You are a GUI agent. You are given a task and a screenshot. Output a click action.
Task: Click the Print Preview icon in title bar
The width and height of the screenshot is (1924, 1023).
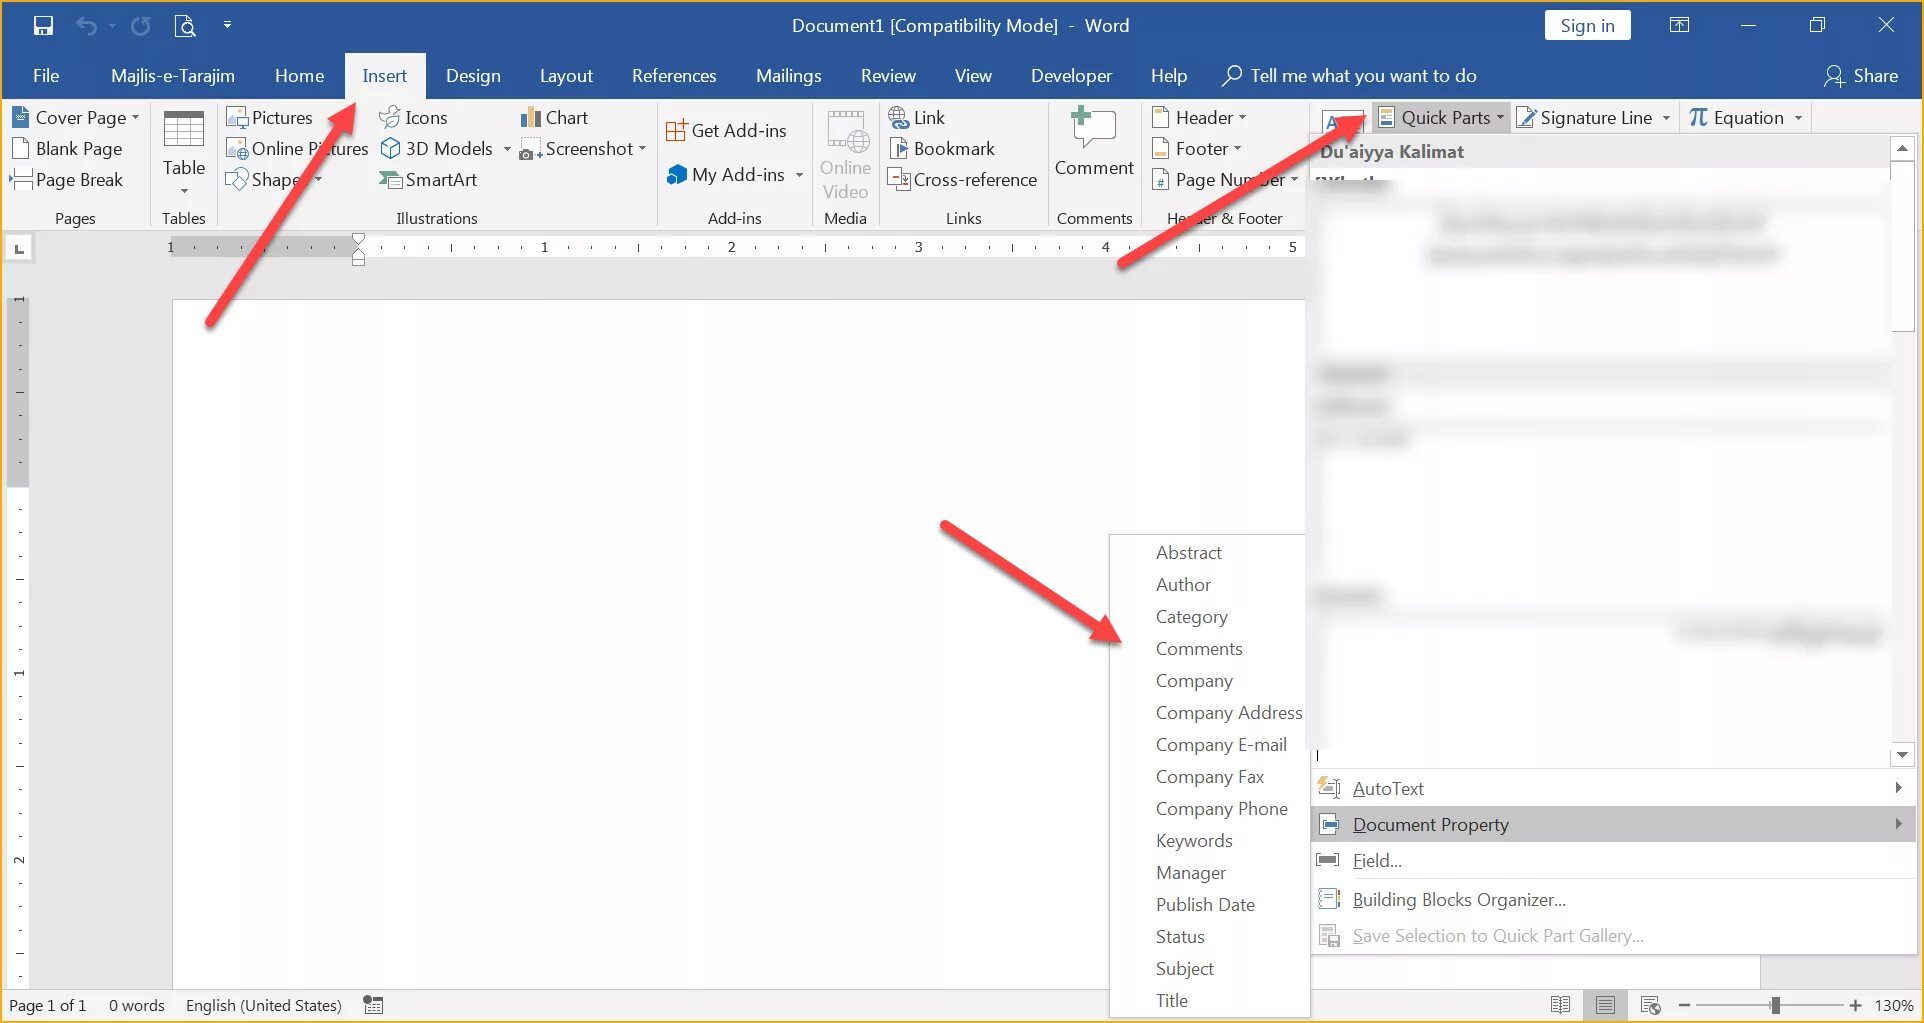click(184, 26)
